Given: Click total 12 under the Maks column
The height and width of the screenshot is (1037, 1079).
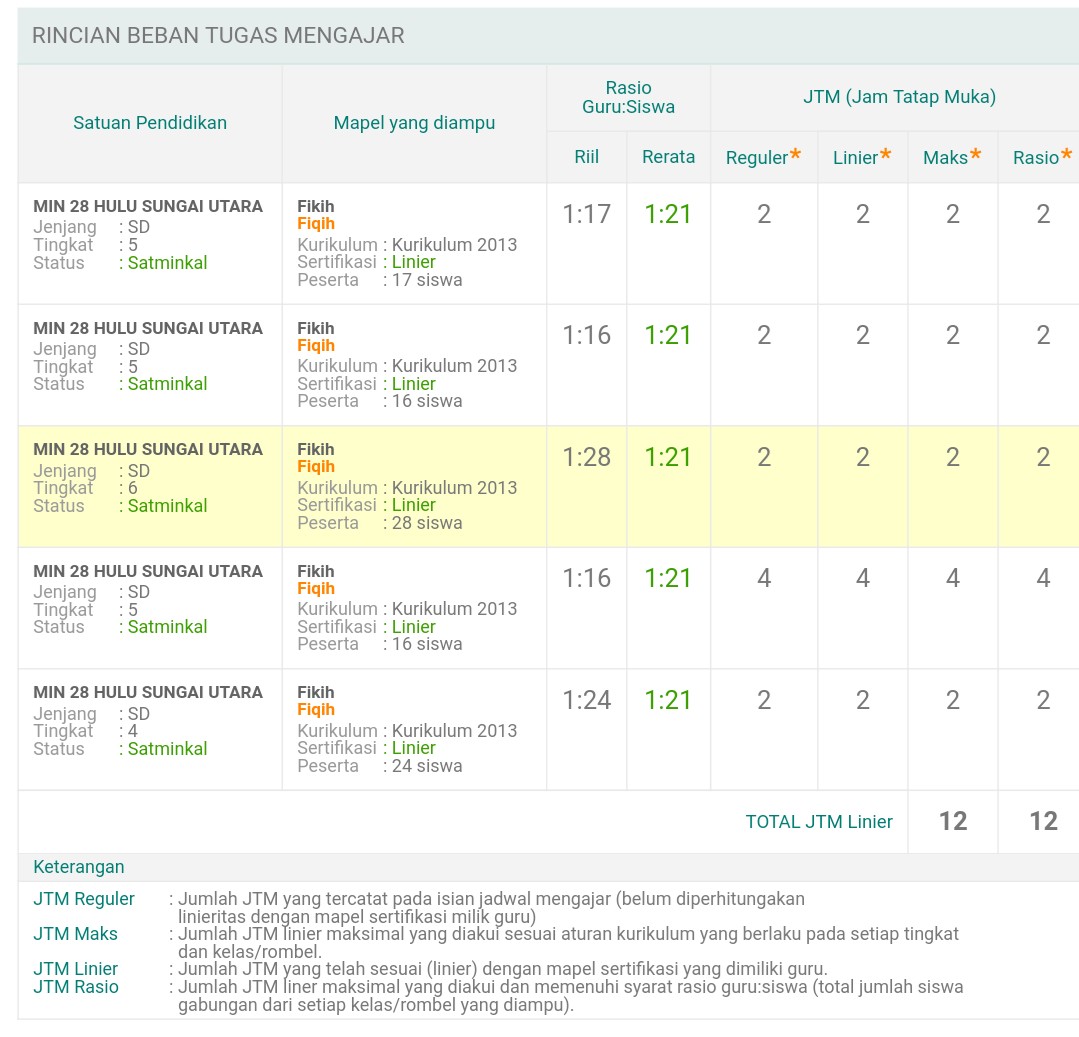Looking at the screenshot, I should click(953, 821).
